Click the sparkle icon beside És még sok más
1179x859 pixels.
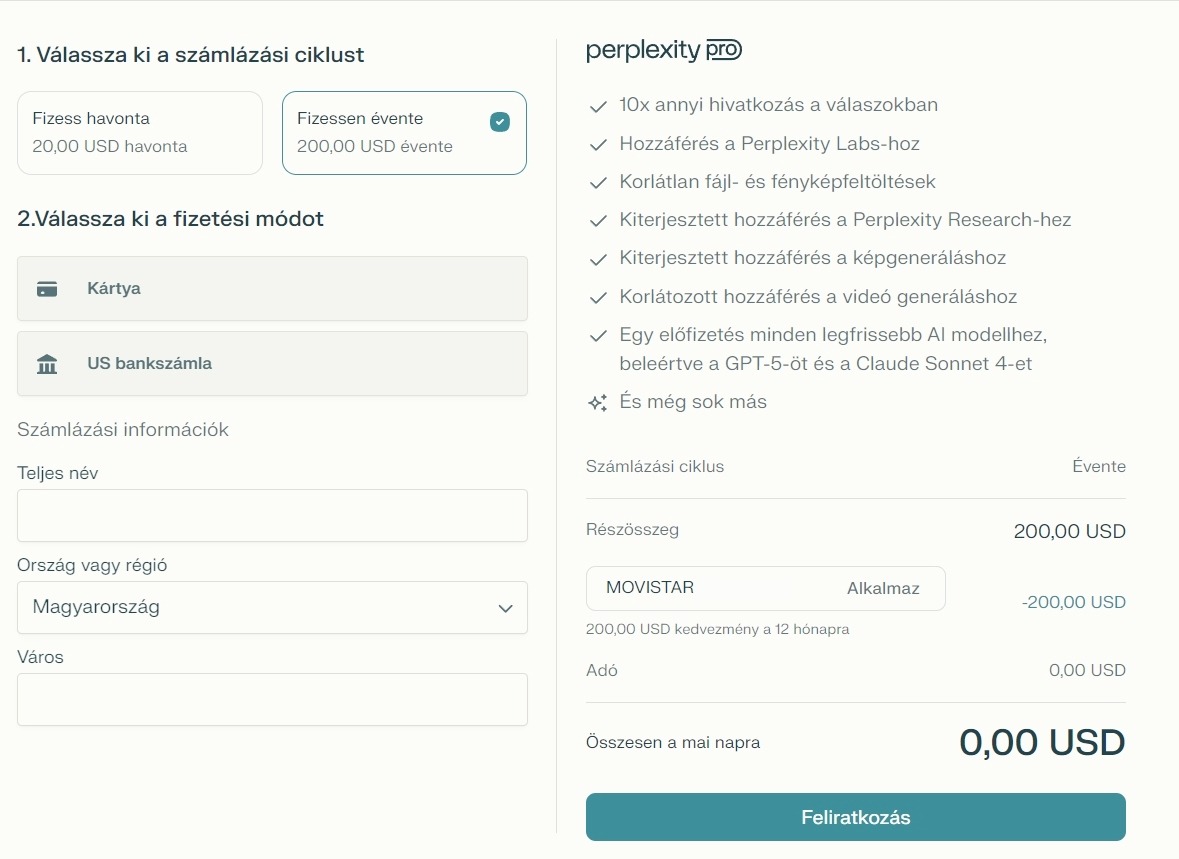click(x=598, y=403)
